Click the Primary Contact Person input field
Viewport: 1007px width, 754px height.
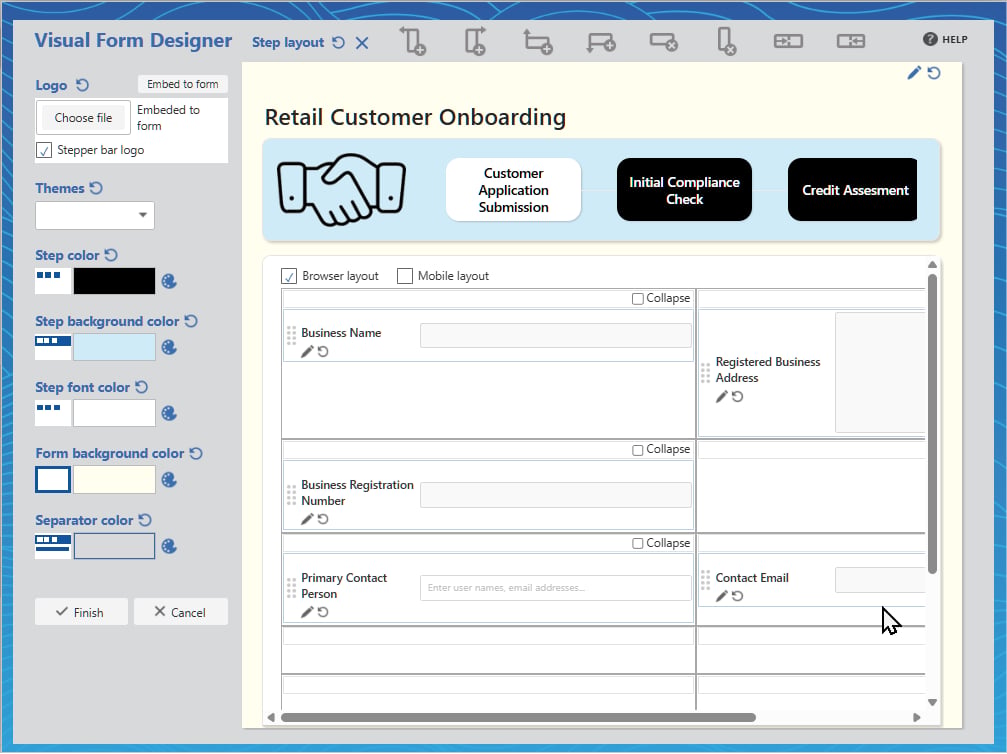556,588
